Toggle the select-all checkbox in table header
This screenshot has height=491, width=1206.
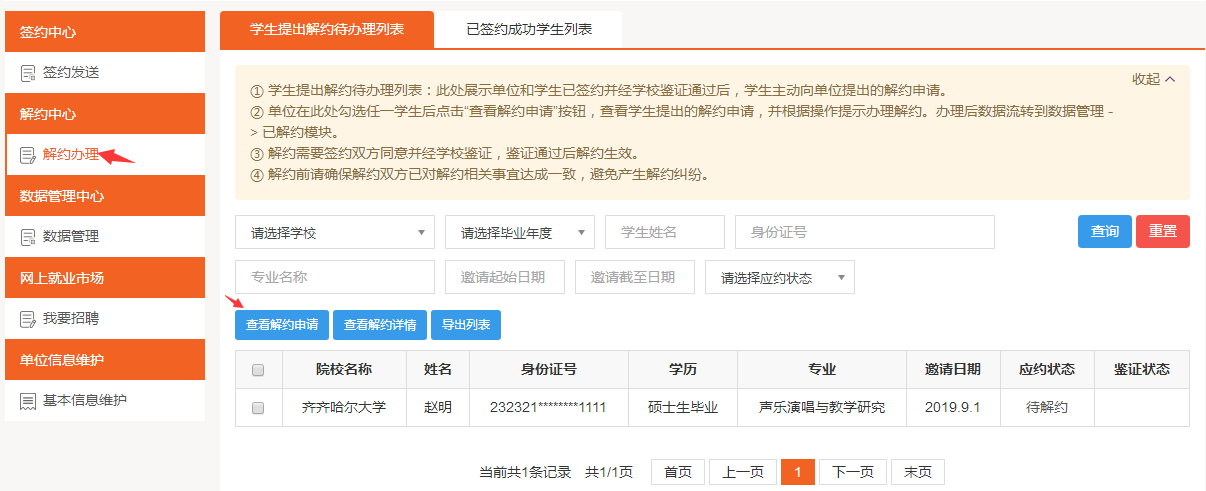[x=258, y=370]
